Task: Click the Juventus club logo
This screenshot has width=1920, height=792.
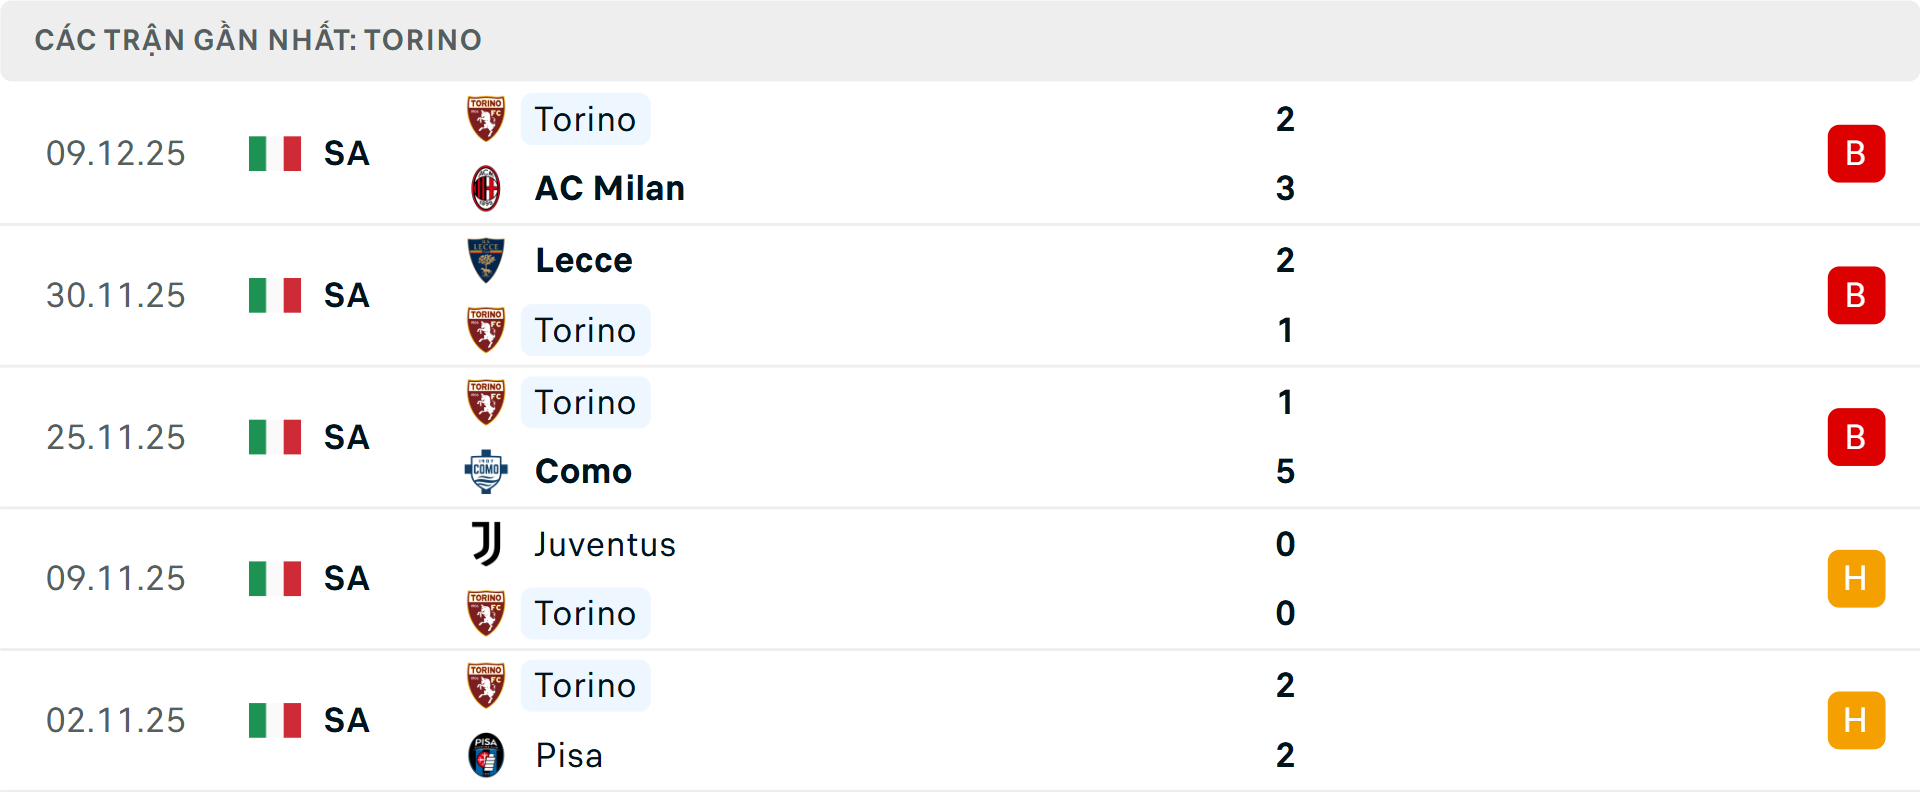Action: click(x=486, y=544)
